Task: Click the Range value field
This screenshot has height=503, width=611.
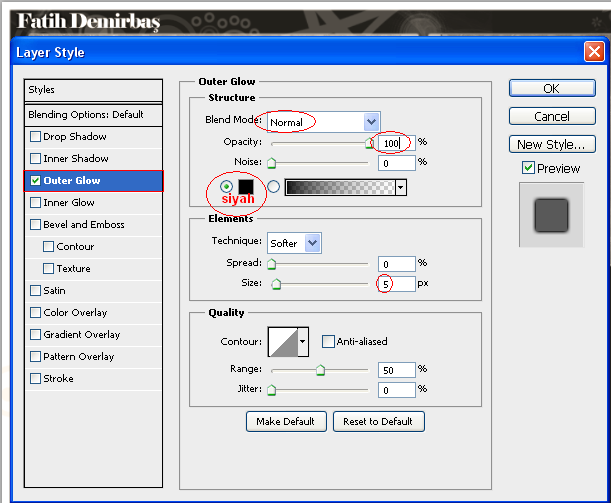Action: [x=397, y=370]
